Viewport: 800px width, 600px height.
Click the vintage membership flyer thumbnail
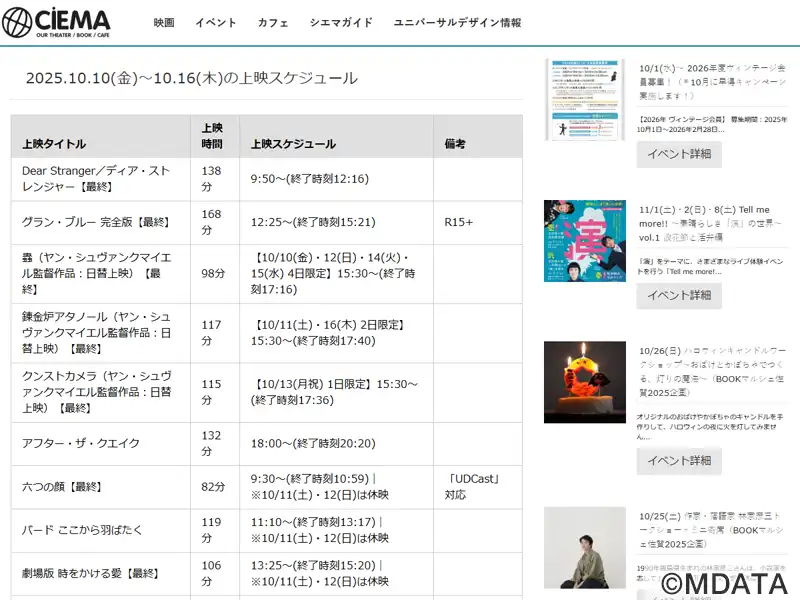coord(584,100)
